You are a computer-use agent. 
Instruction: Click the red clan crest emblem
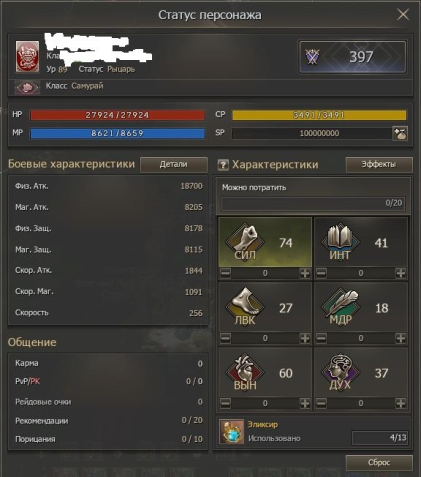tap(27, 56)
